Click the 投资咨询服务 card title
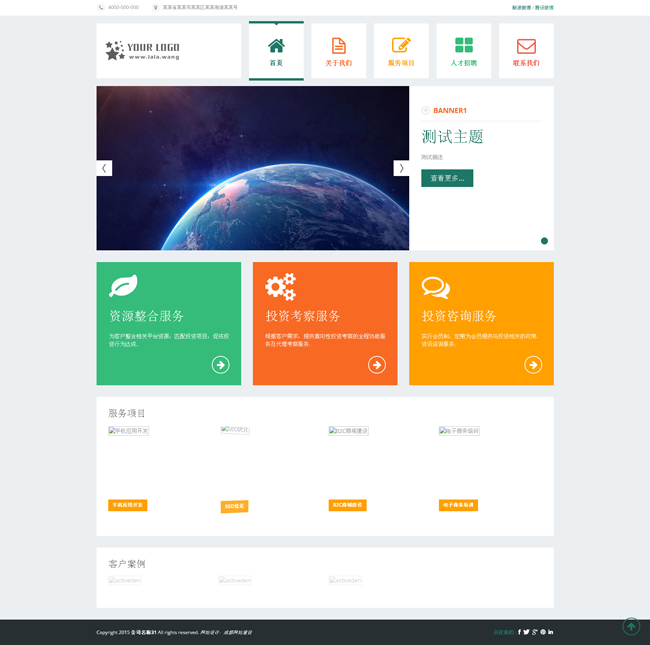650x645 pixels. click(459, 316)
